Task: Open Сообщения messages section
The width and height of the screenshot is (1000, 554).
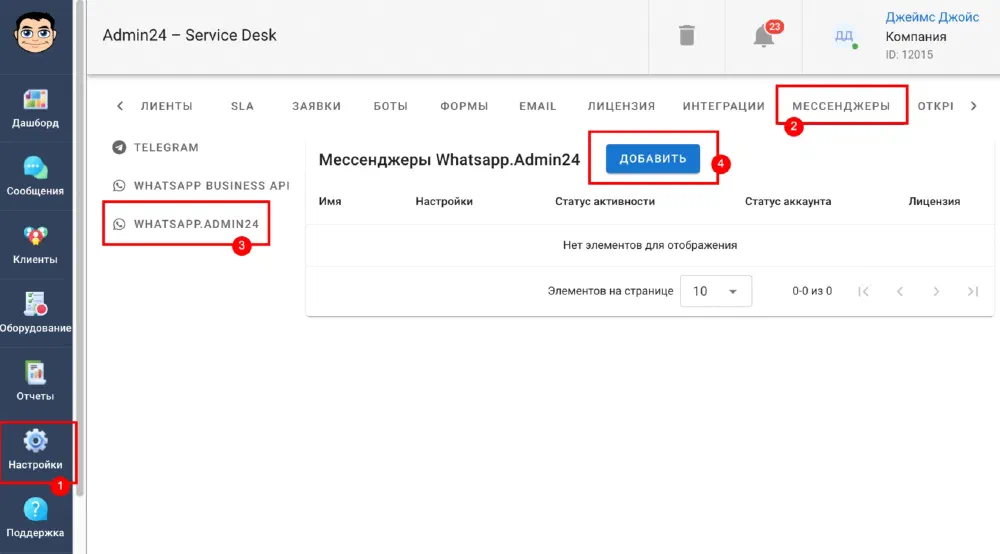Action: coord(35,177)
